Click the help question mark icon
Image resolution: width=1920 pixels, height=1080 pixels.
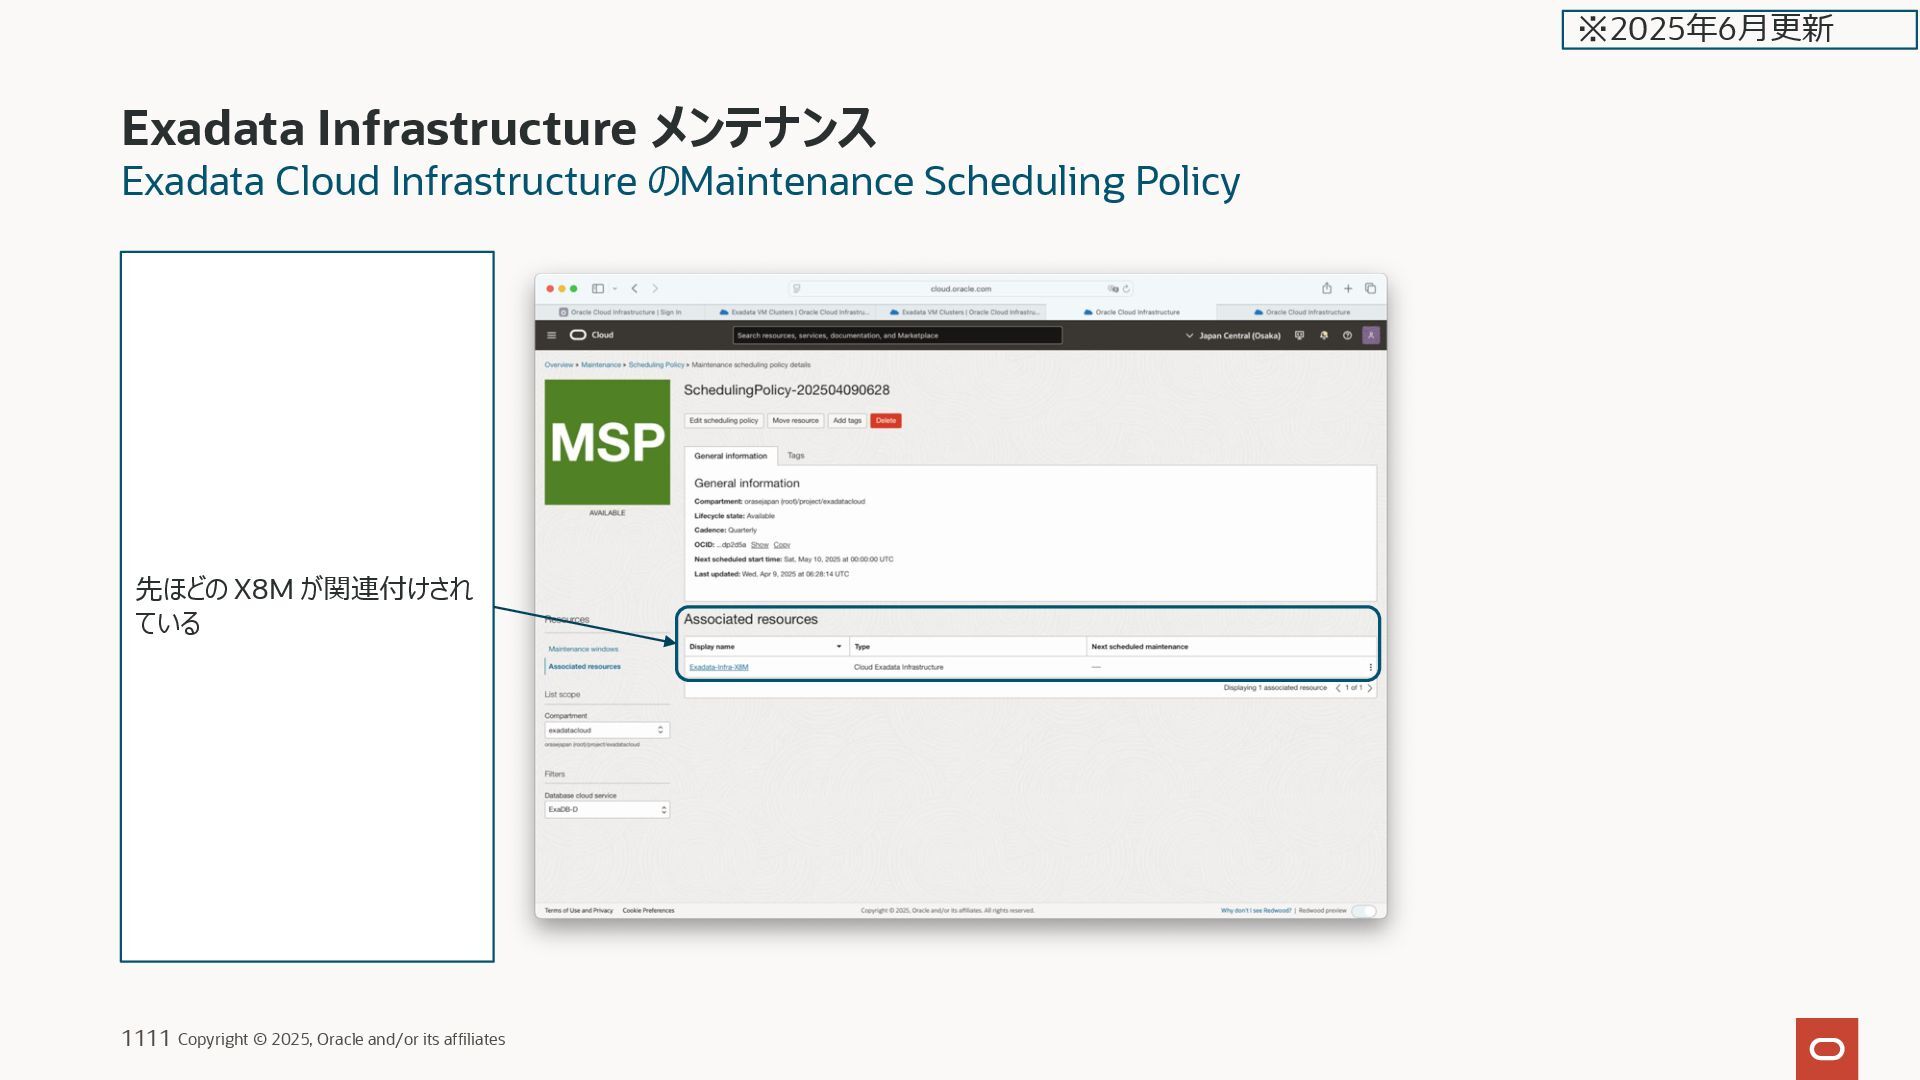coord(1347,336)
